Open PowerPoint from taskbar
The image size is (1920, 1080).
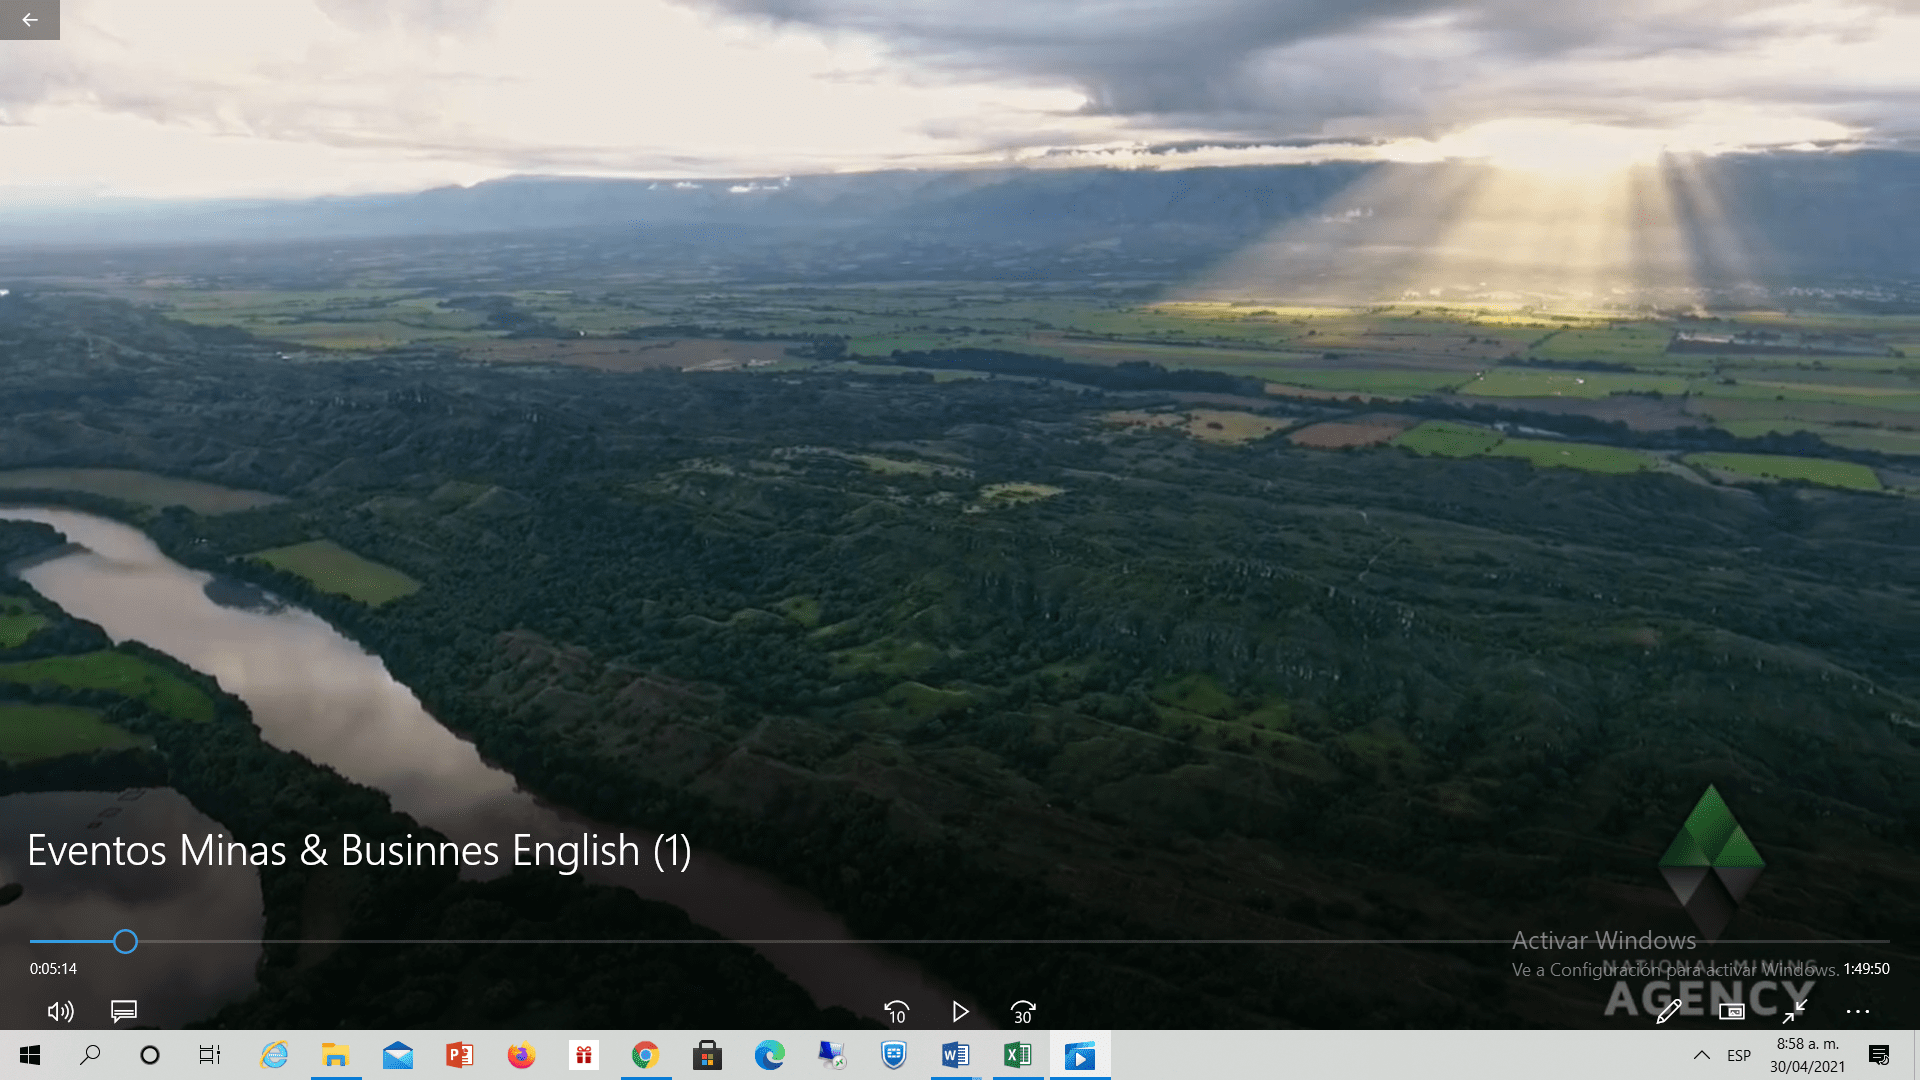(x=459, y=1055)
